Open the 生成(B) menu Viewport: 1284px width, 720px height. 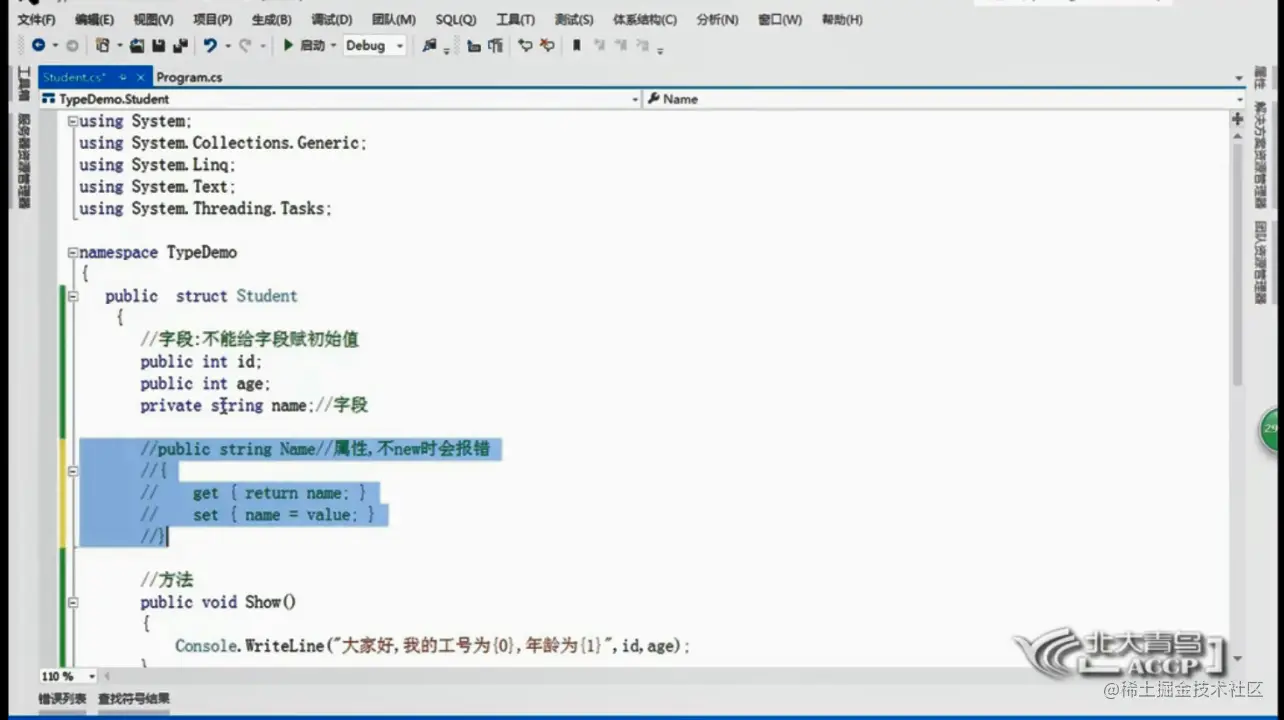[271, 19]
